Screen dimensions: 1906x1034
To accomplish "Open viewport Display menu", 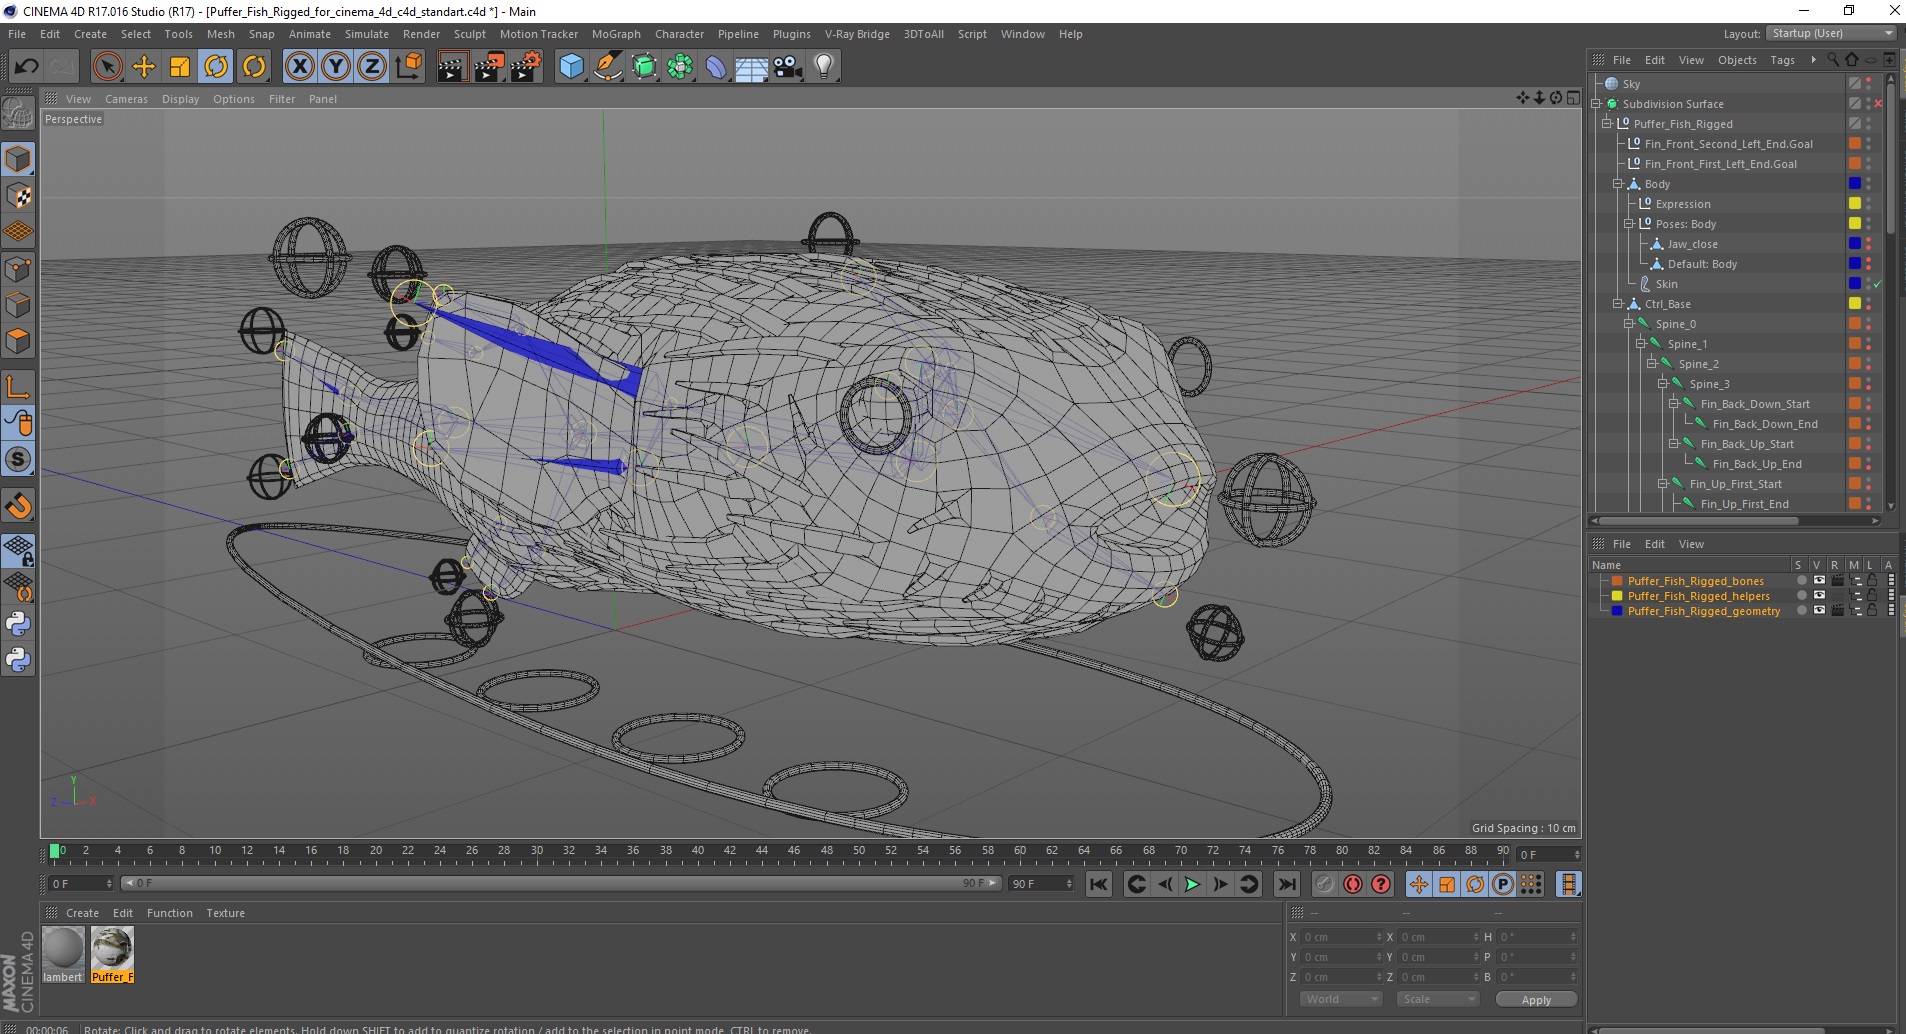I will click(x=180, y=99).
